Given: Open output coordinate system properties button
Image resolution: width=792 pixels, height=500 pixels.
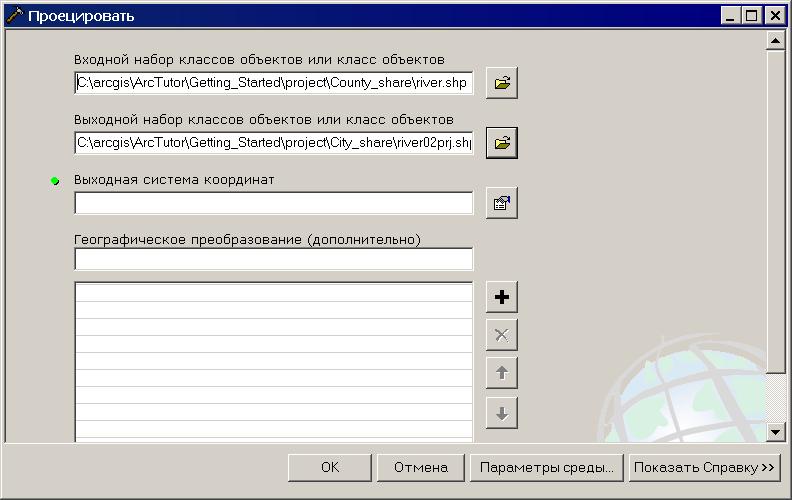Looking at the screenshot, I should point(502,203).
